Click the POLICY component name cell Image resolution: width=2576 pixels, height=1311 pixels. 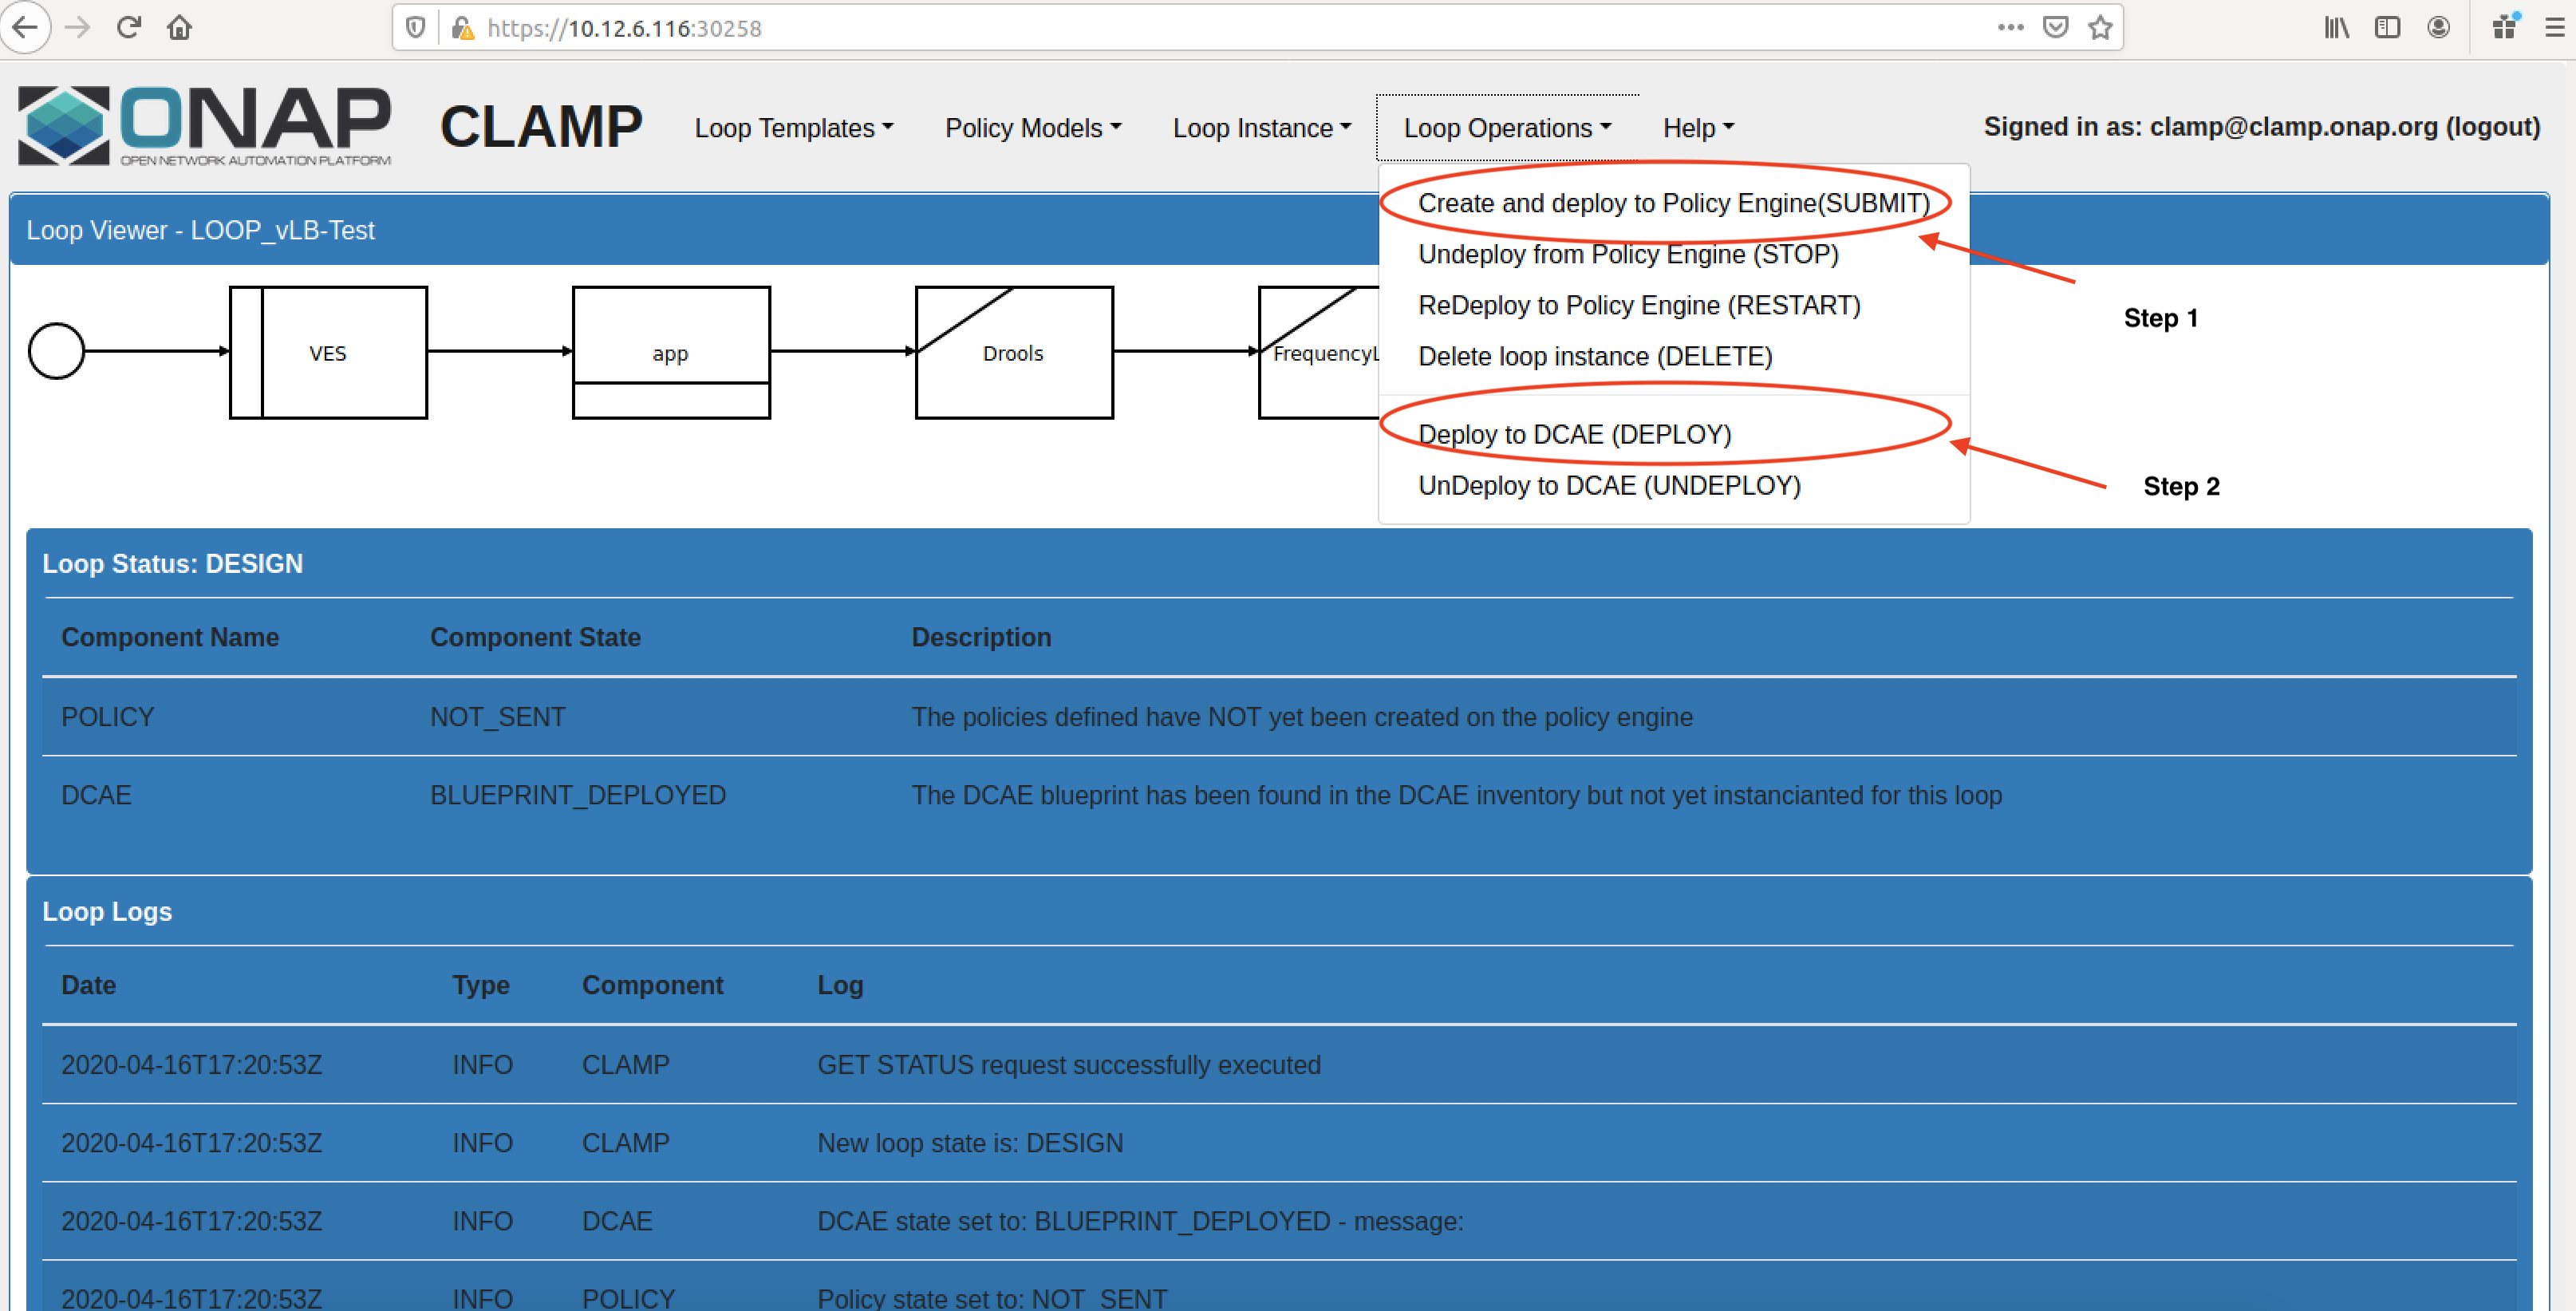(x=108, y=717)
